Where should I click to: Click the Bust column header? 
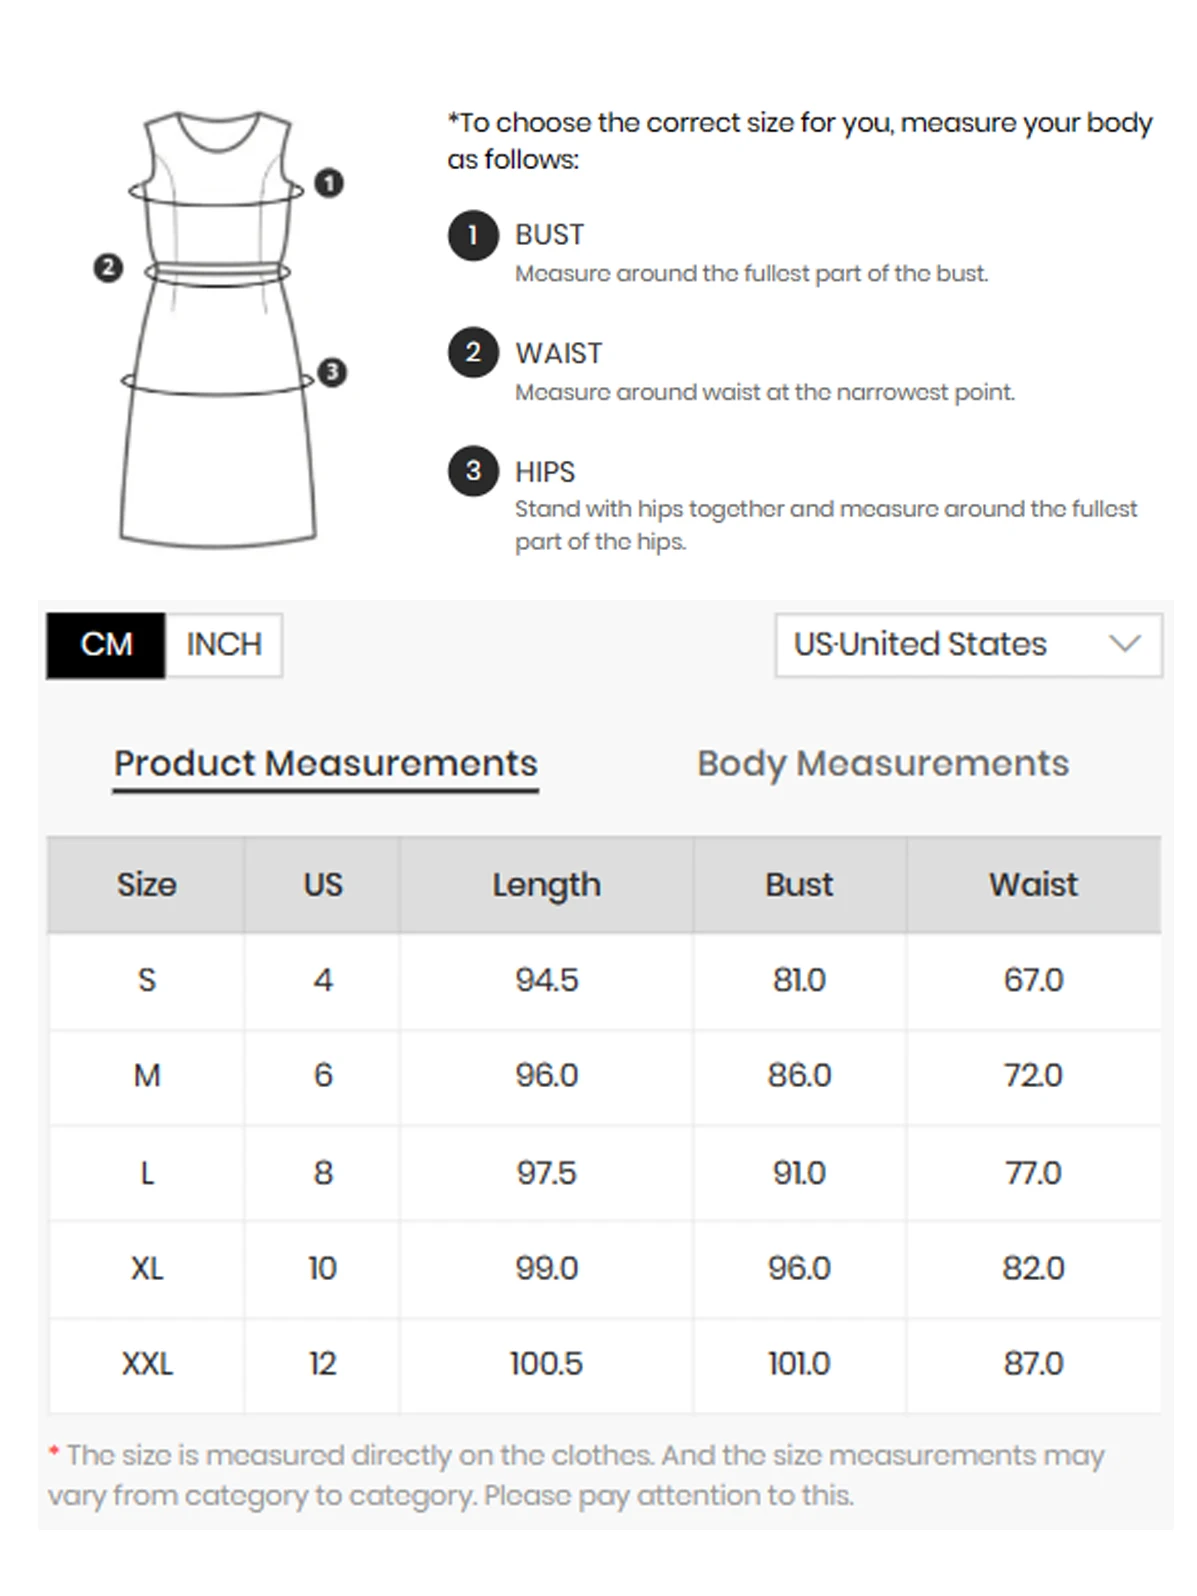tap(799, 885)
